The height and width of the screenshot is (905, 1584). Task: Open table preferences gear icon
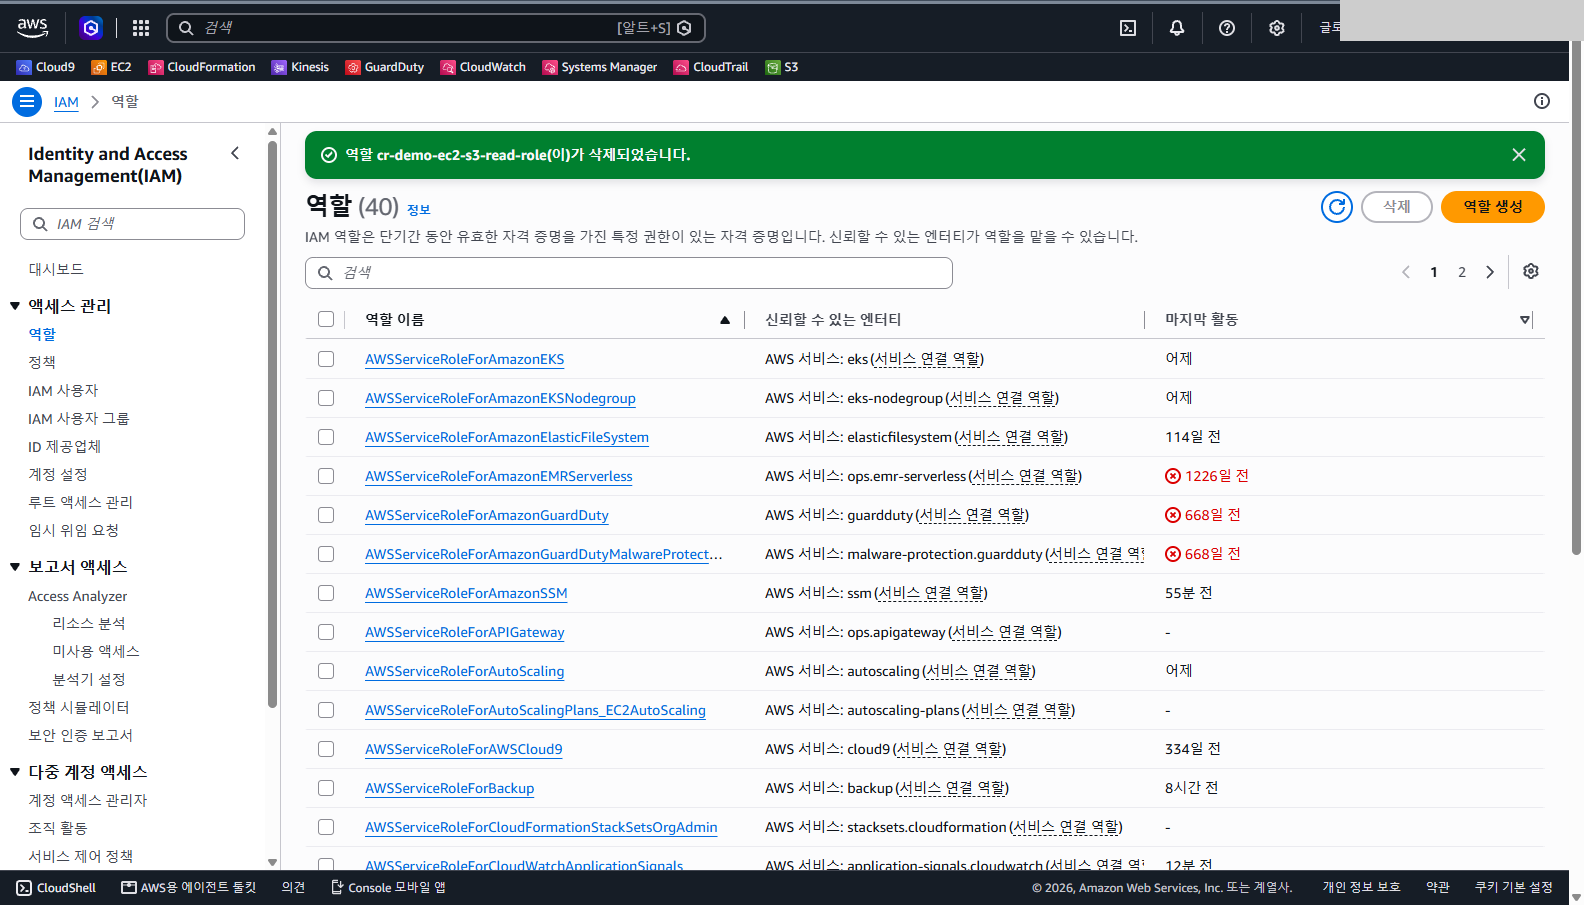pos(1531,271)
